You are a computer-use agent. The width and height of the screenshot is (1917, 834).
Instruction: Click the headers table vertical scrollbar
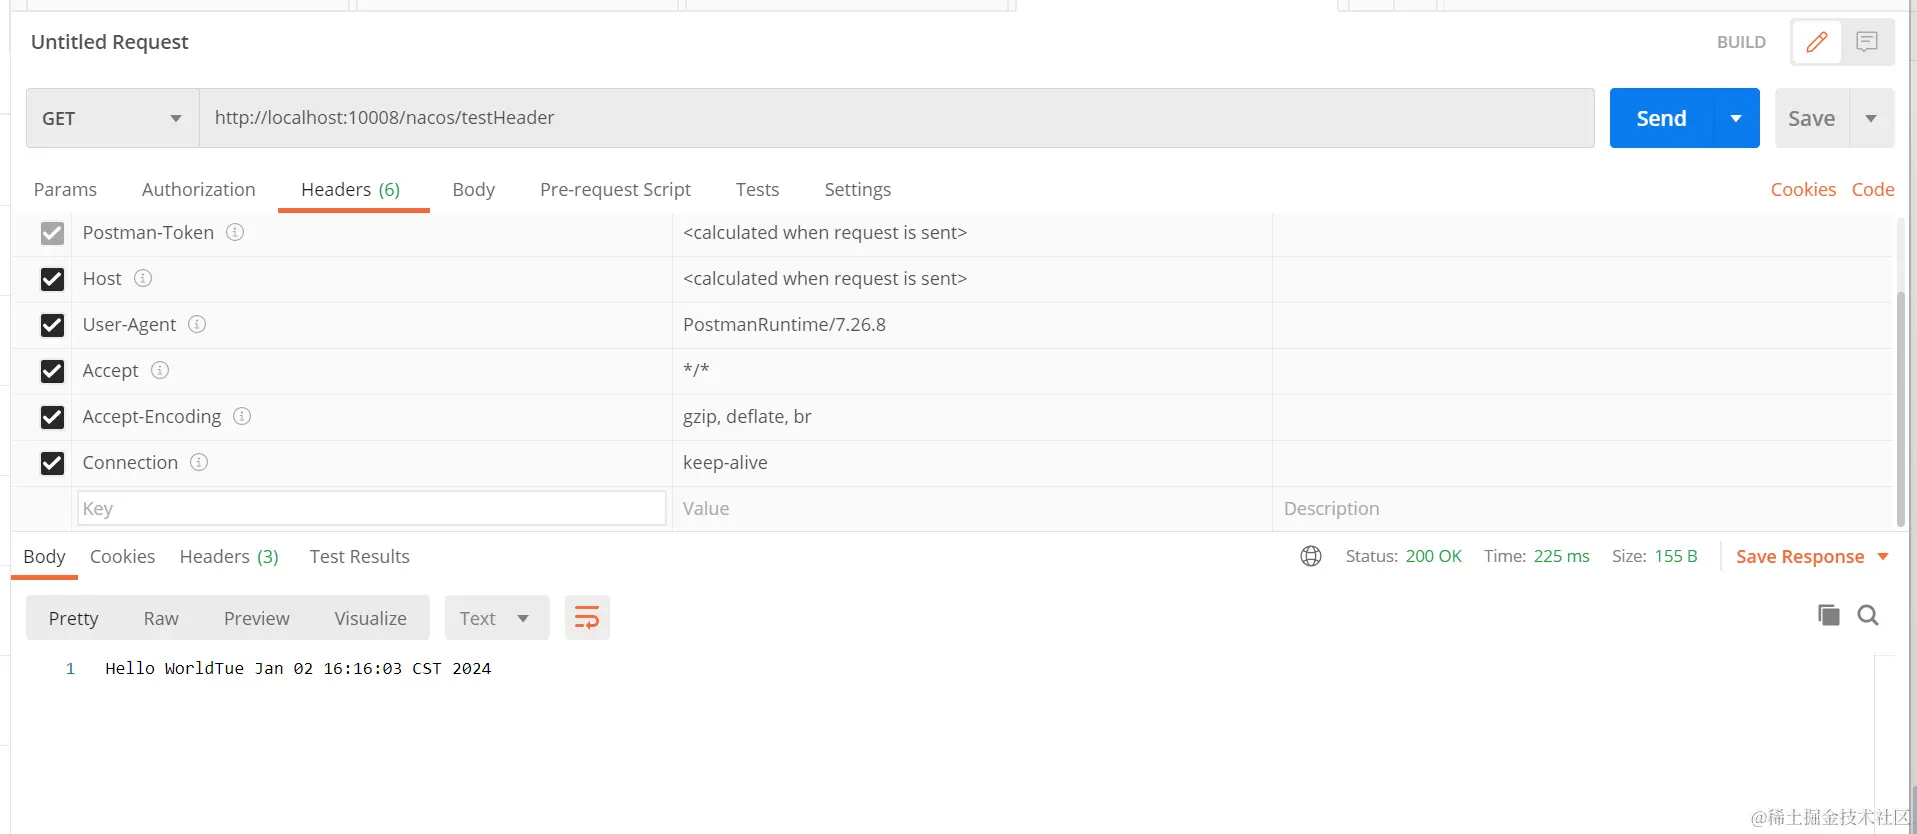click(x=1900, y=400)
